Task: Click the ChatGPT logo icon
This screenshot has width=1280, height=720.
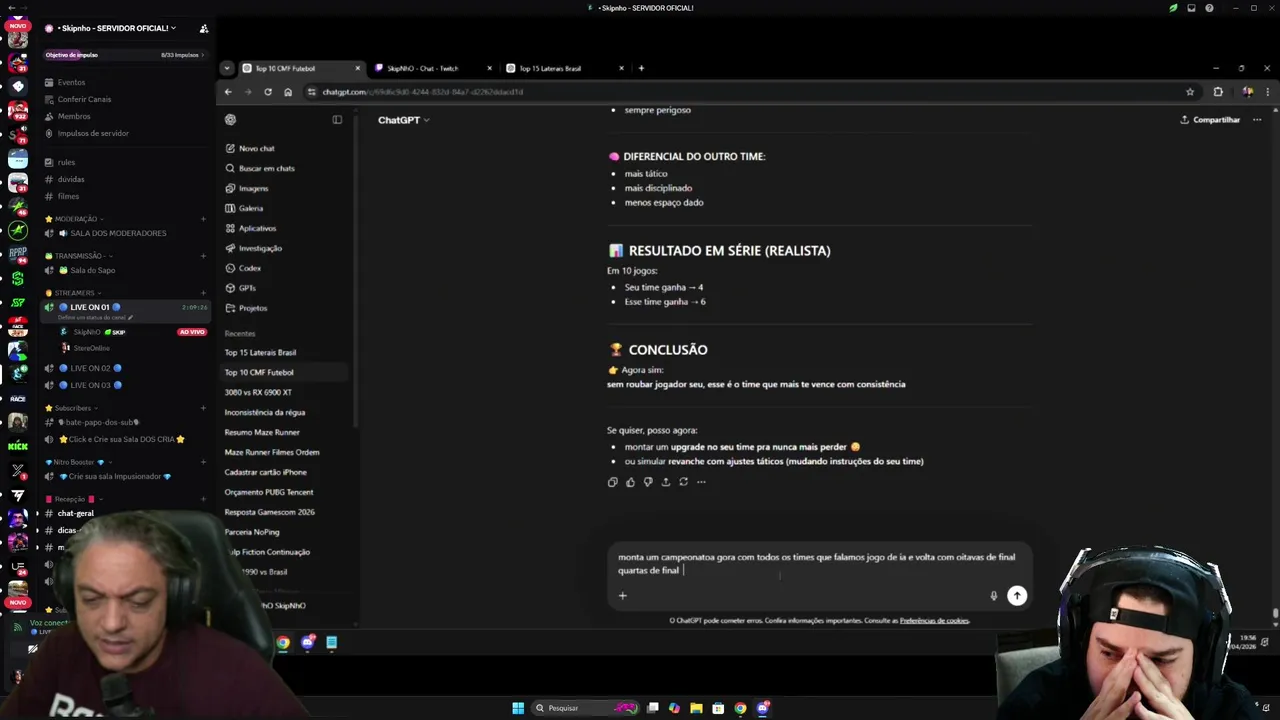Action: click(x=230, y=120)
